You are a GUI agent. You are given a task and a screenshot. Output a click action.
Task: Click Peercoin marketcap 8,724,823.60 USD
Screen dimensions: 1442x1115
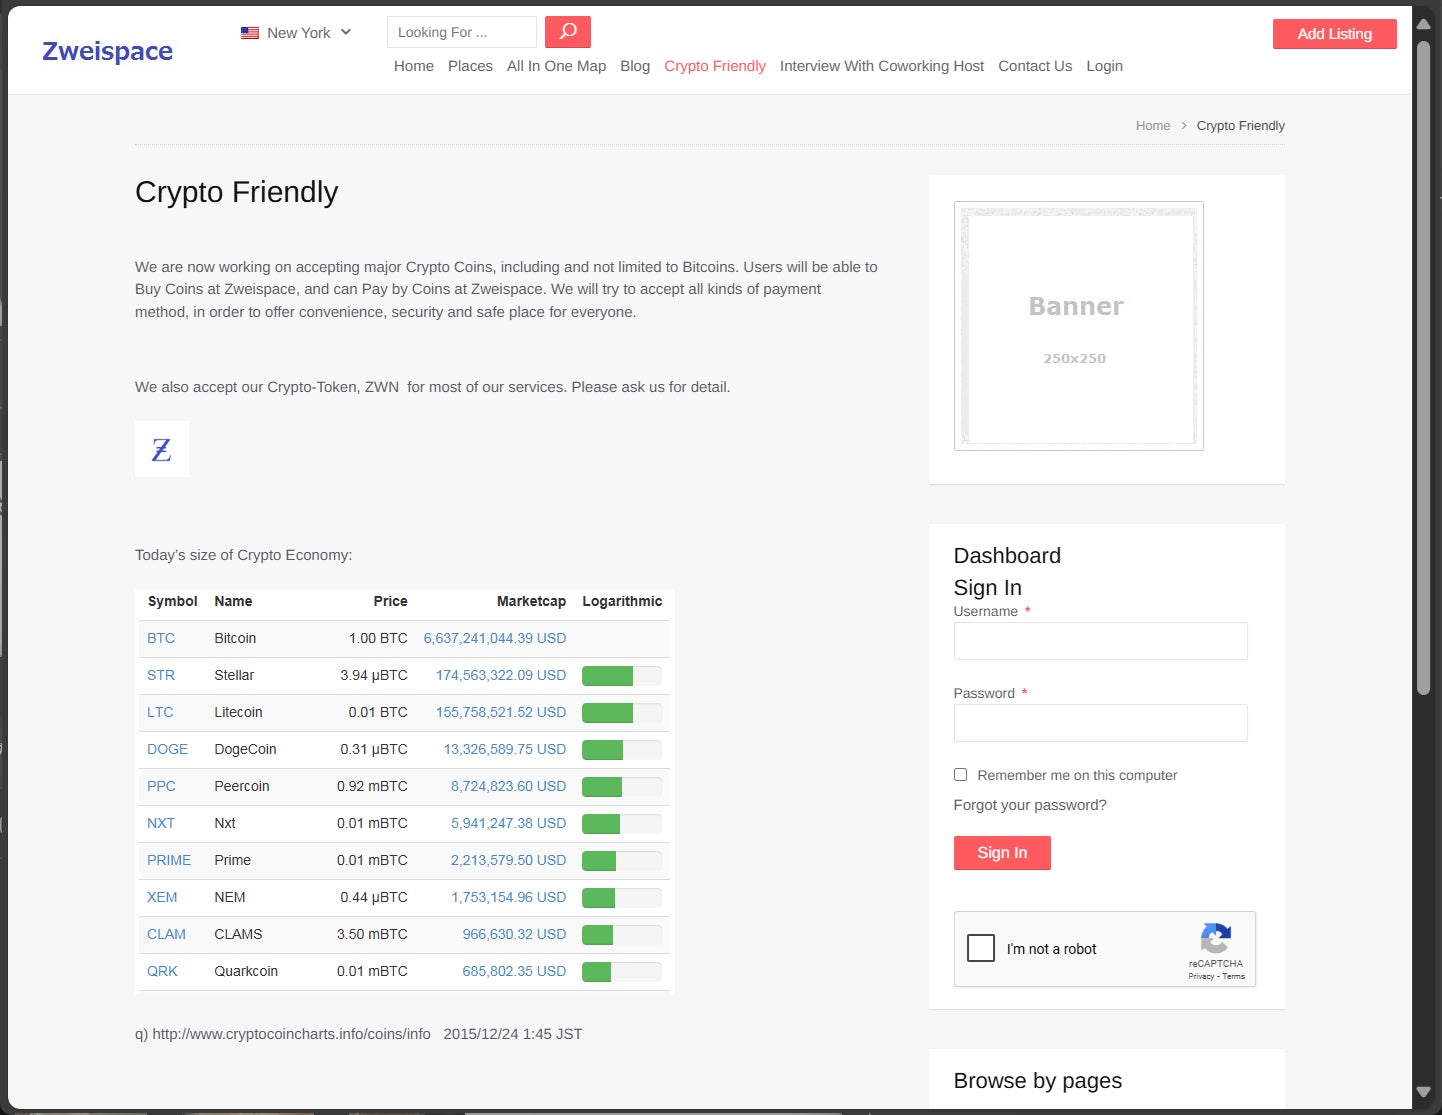pyautogui.click(x=508, y=786)
